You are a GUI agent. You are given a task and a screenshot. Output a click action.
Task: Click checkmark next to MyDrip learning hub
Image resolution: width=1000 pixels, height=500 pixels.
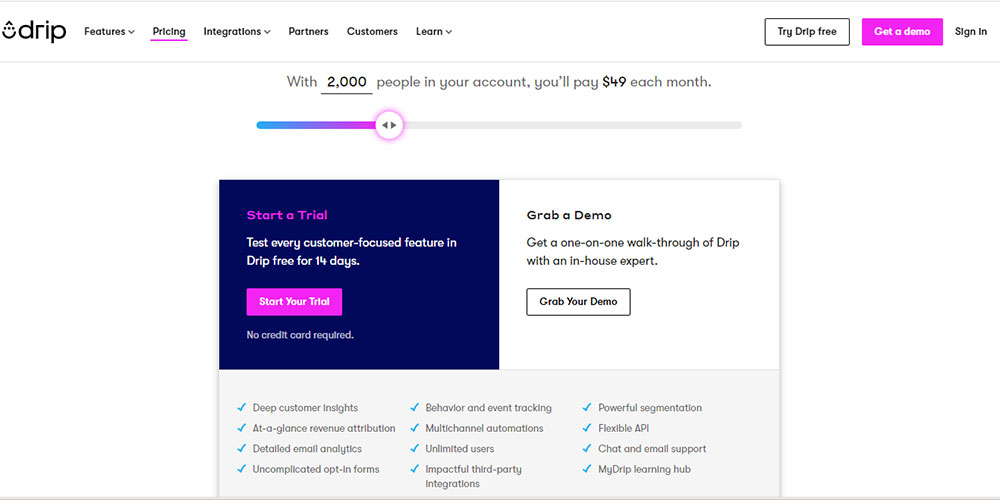click(x=587, y=469)
